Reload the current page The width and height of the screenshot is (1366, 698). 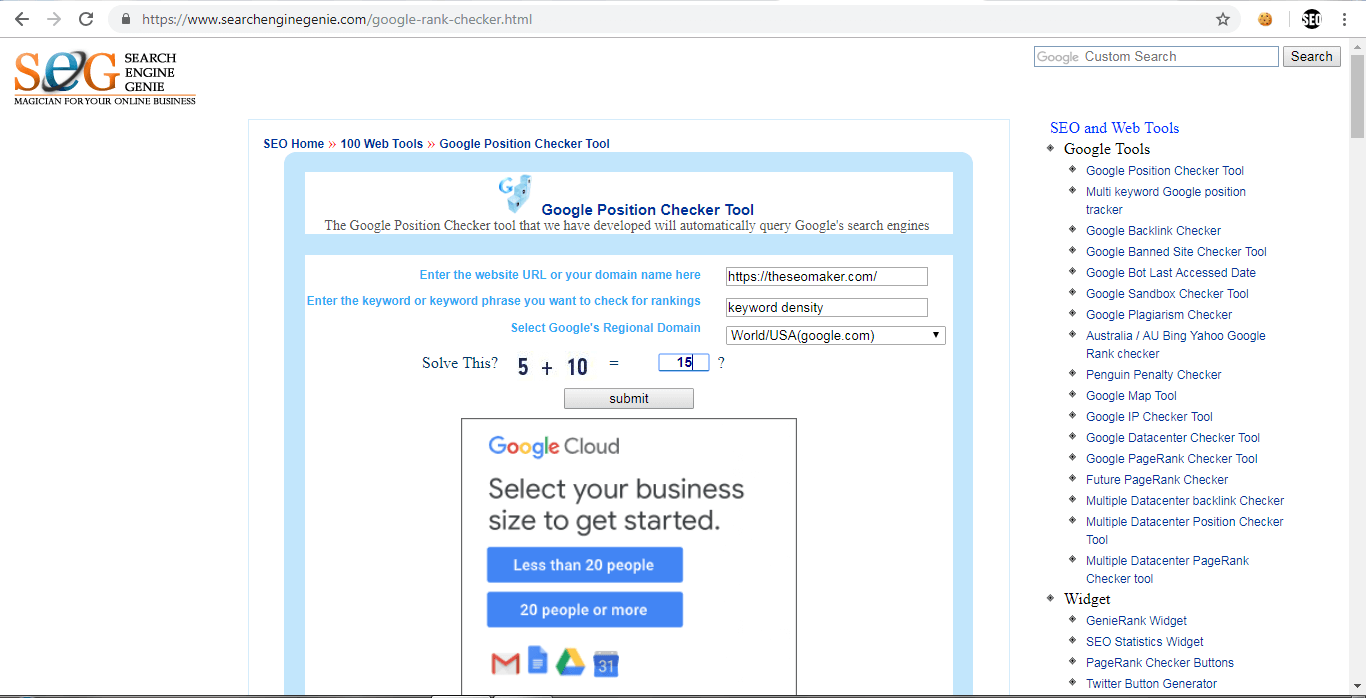(x=86, y=19)
